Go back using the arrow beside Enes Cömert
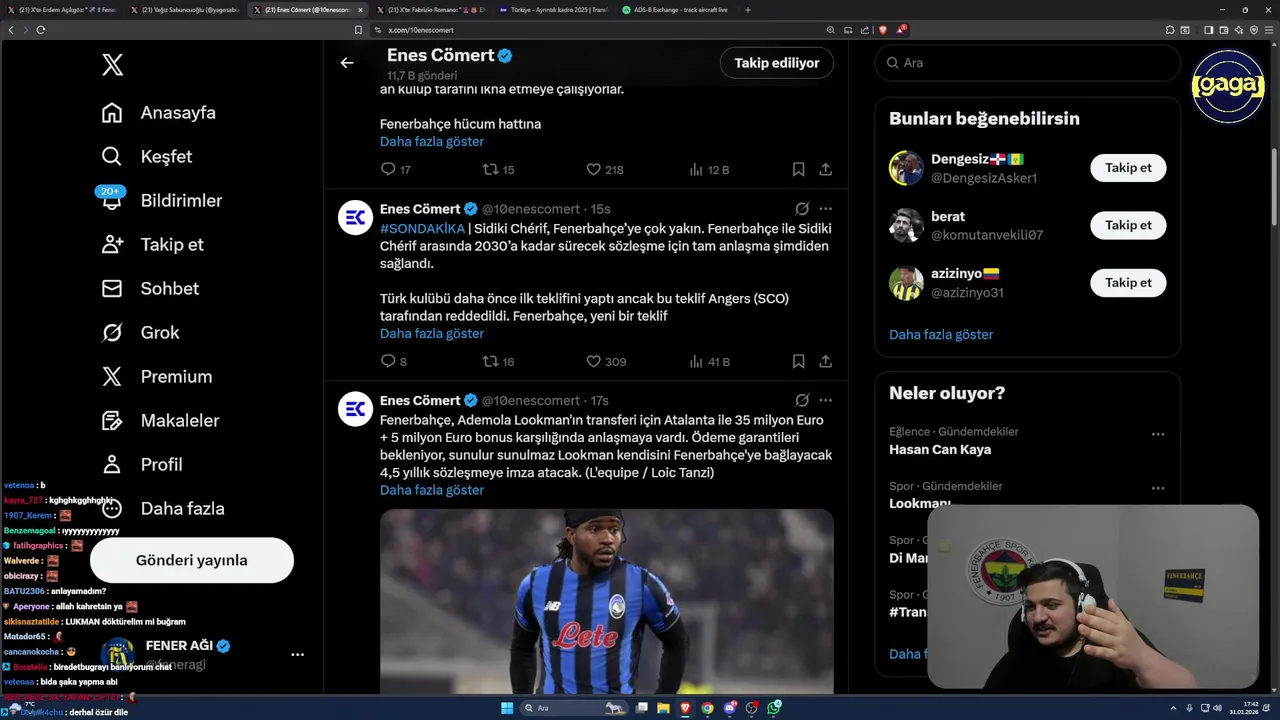This screenshot has height=720, width=1280. [x=347, y=63]
